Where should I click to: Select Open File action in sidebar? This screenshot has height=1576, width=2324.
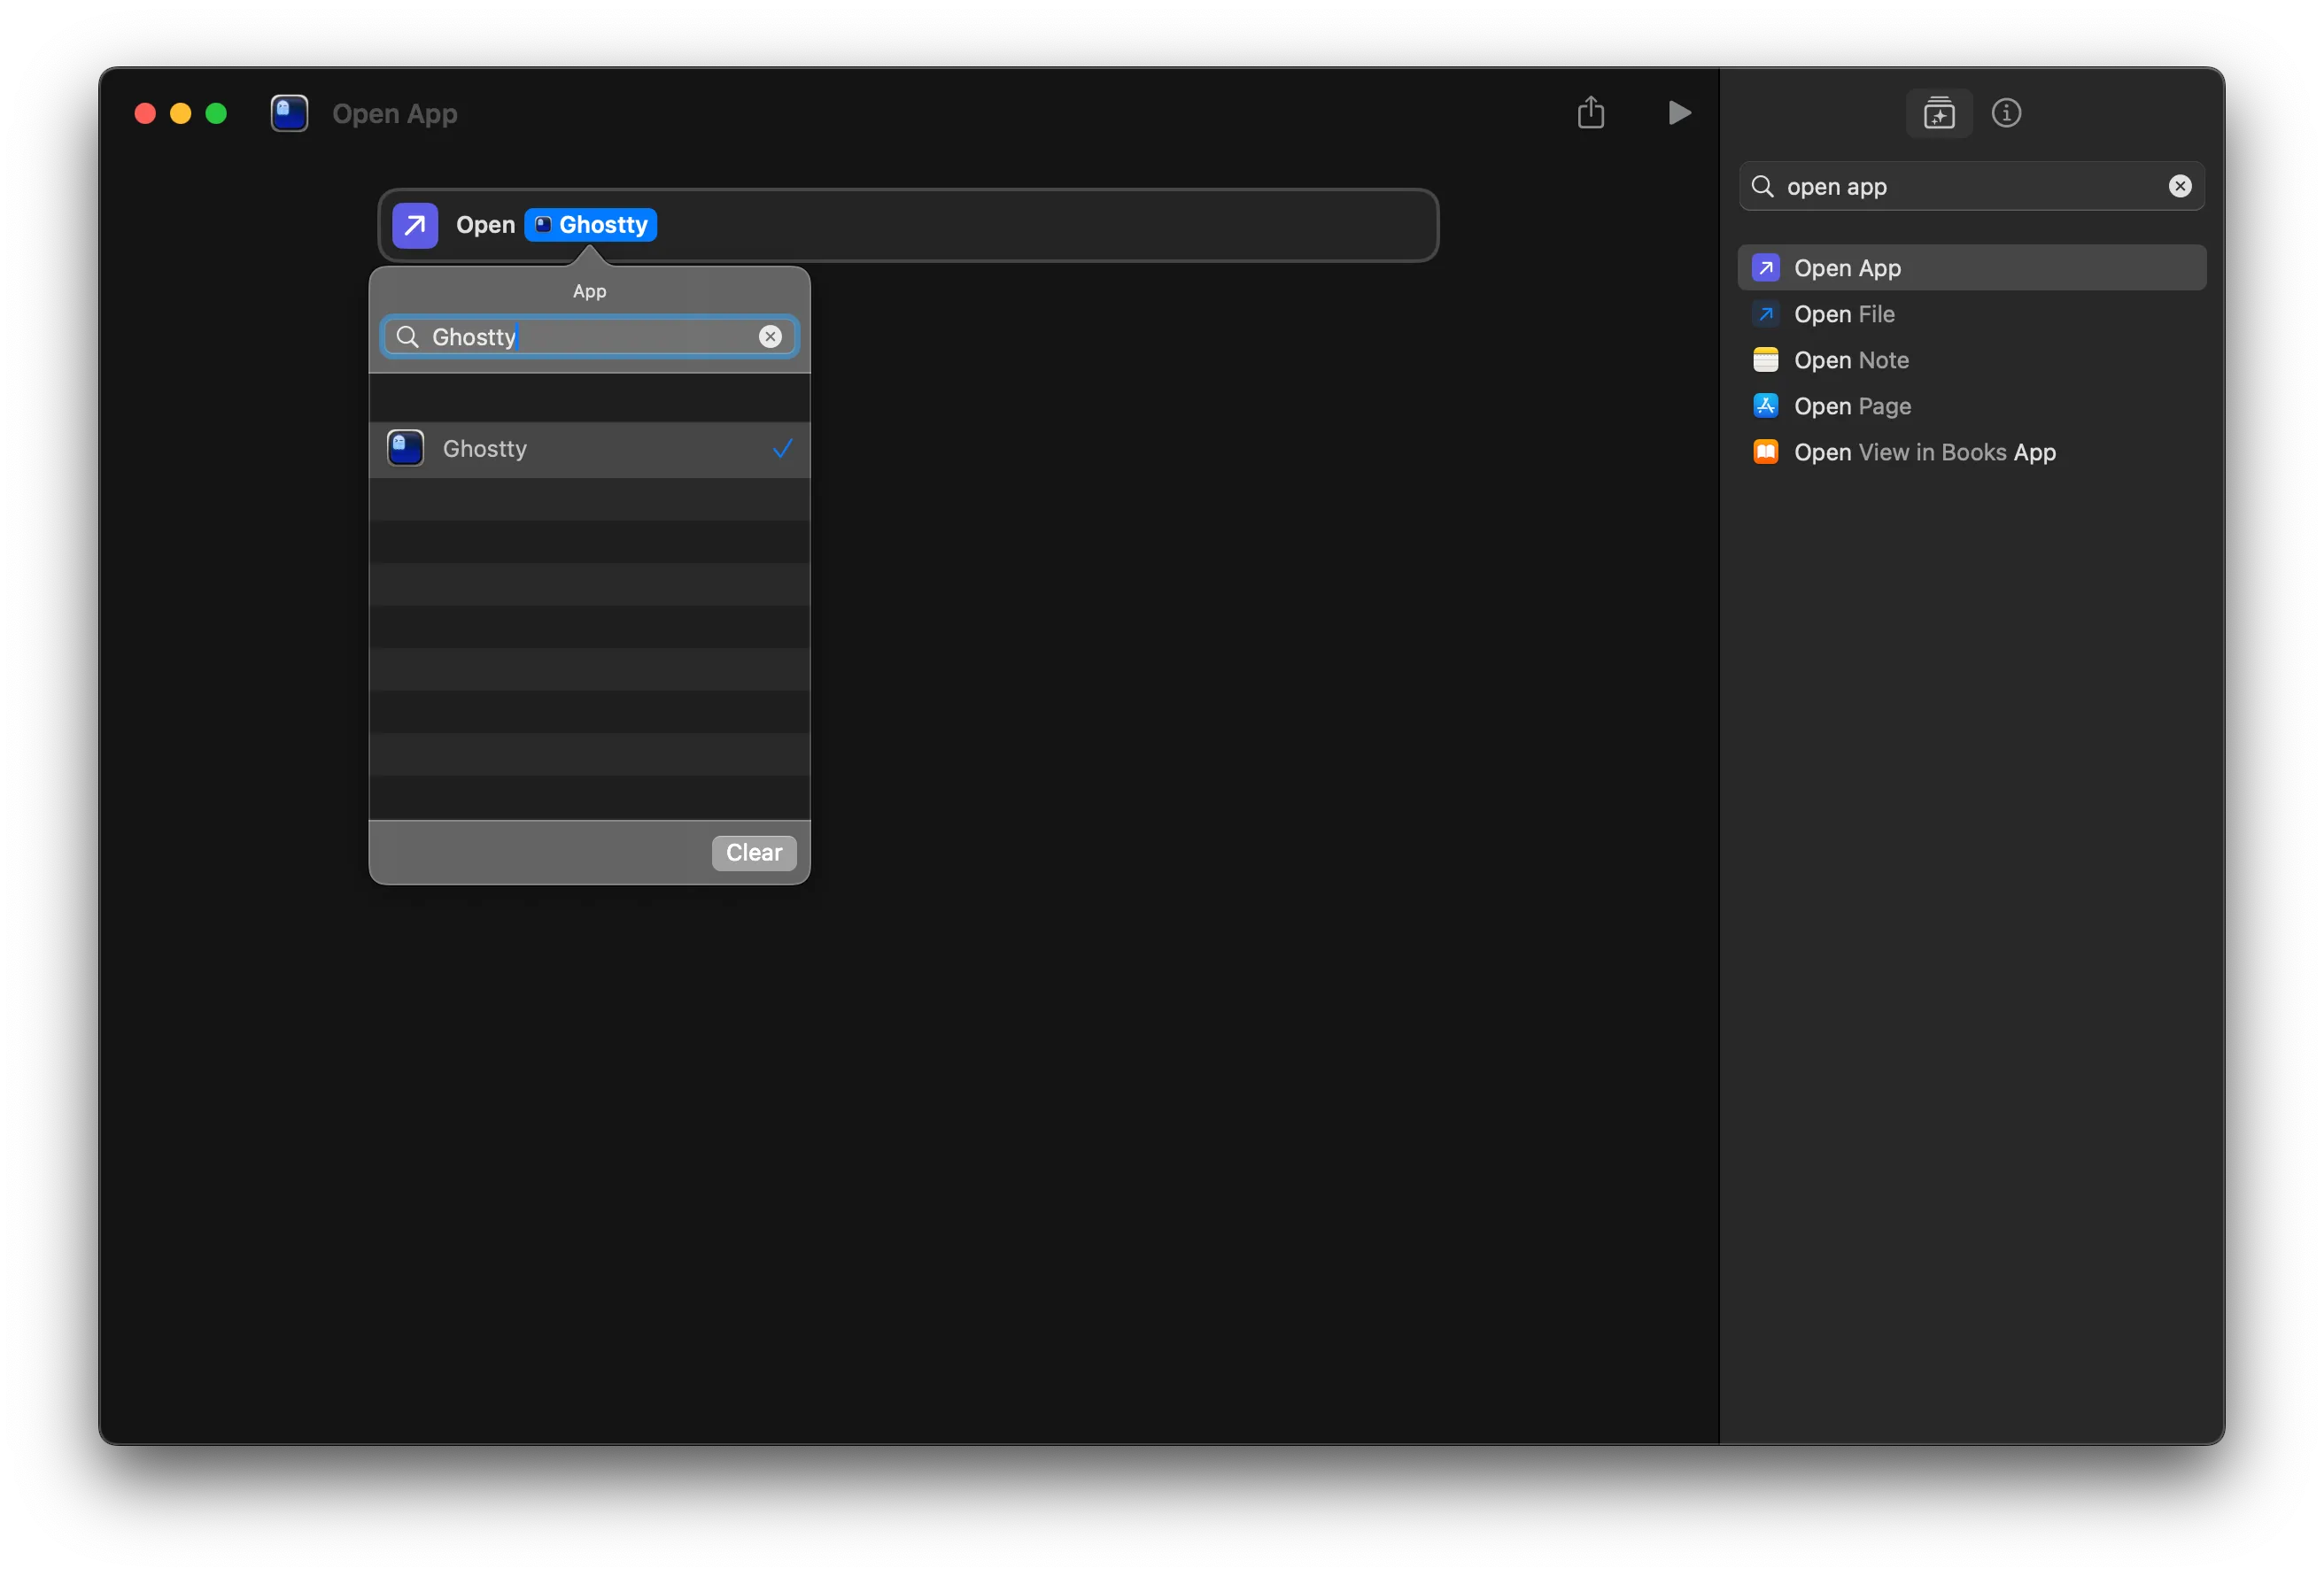tap(1971, 314)
